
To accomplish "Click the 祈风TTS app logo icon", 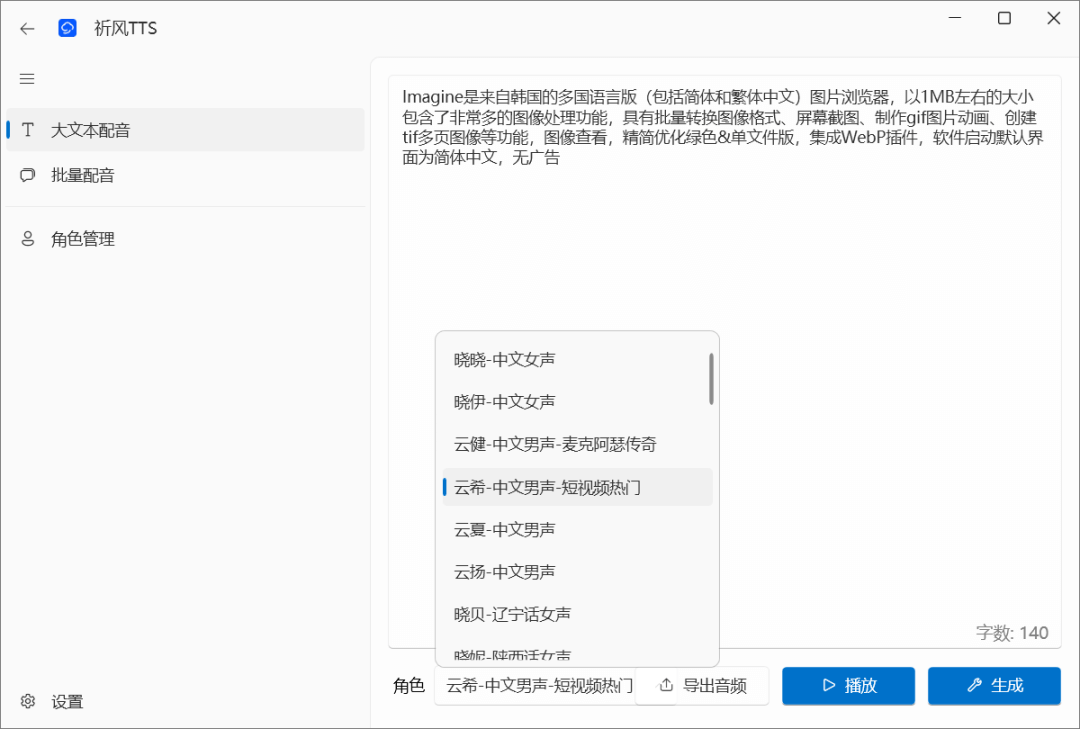I will [68, 28].
